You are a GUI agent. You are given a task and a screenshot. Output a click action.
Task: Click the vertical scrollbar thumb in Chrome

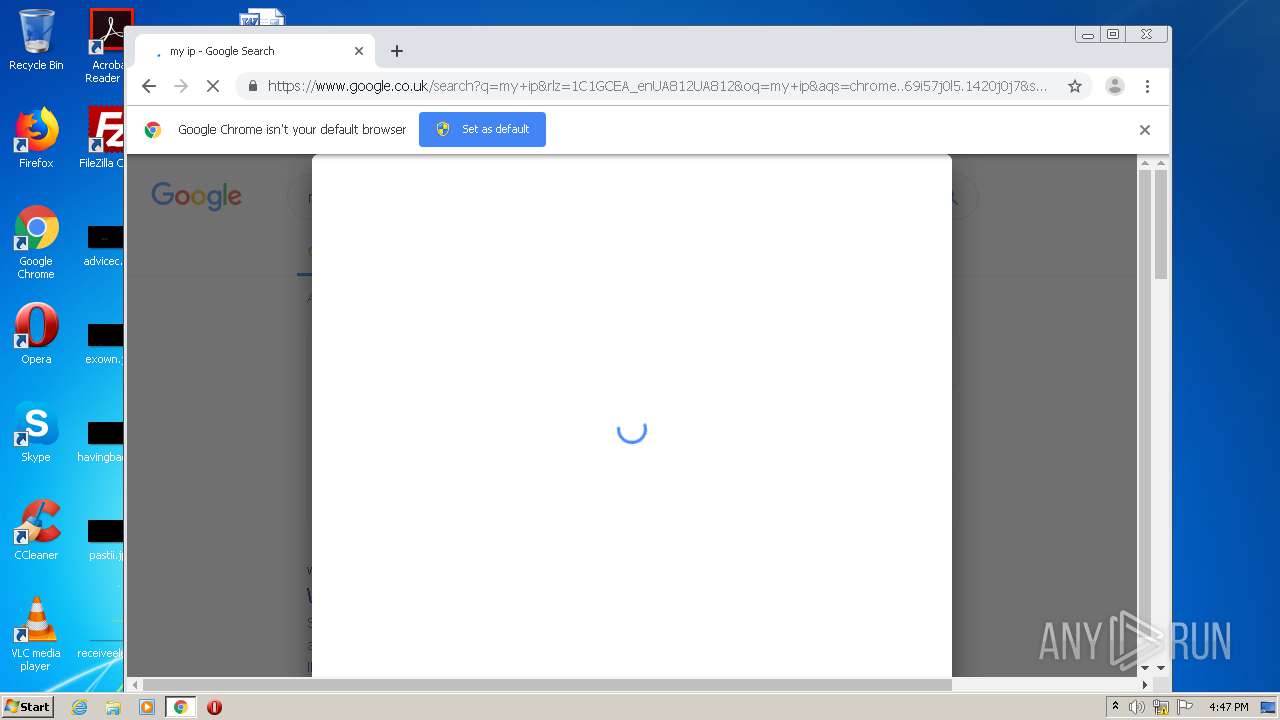coord(1160,225)
